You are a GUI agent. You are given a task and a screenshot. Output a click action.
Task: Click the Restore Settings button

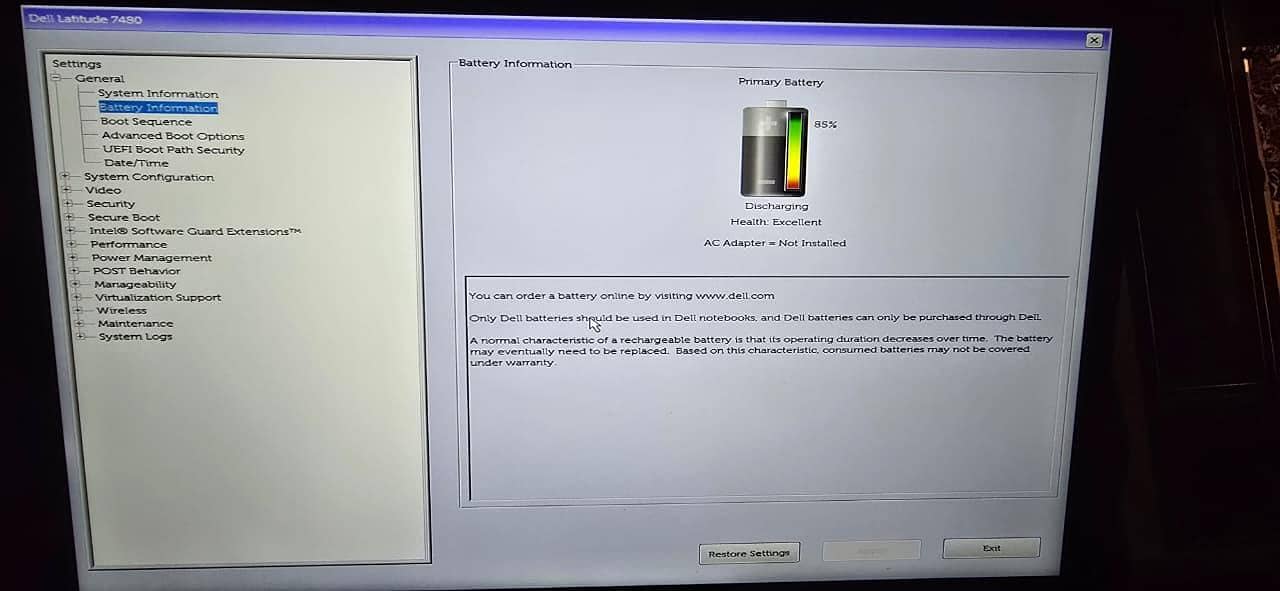coord(749,553)
